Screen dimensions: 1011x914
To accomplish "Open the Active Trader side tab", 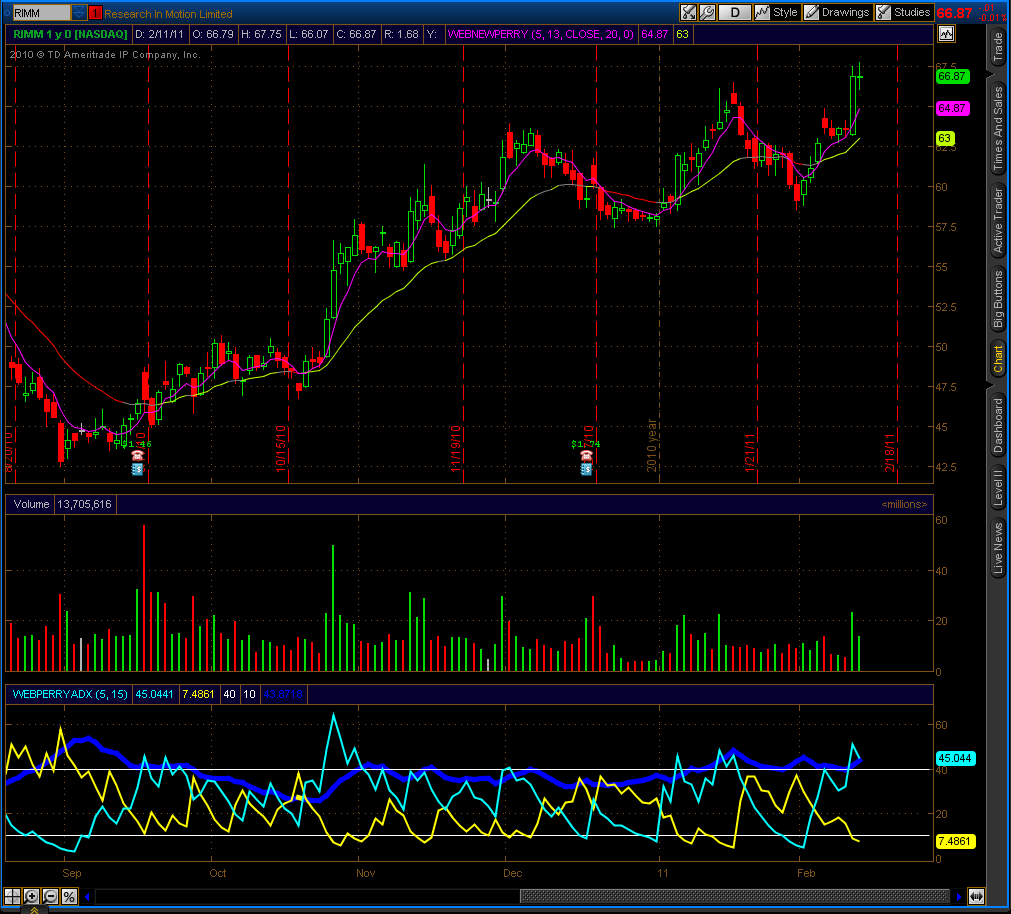I will point(998,220).
